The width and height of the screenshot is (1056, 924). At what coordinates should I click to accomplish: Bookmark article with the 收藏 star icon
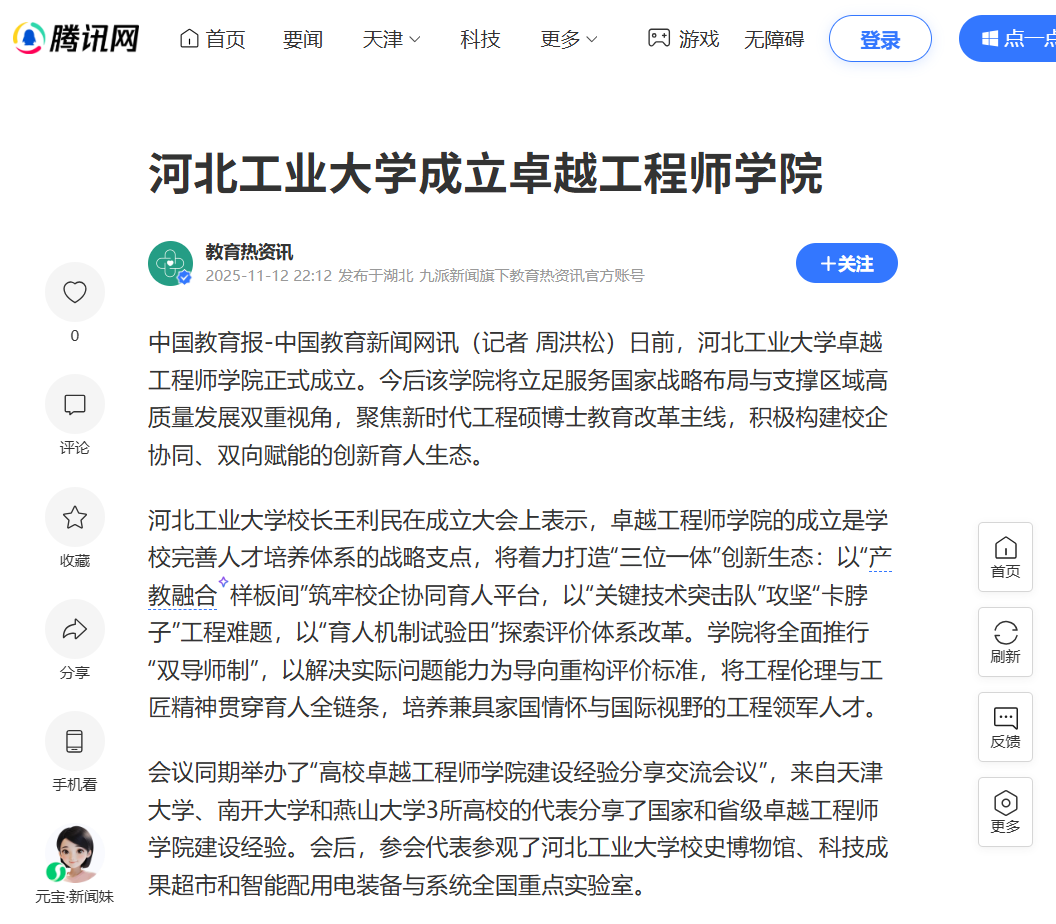point(75,517)
